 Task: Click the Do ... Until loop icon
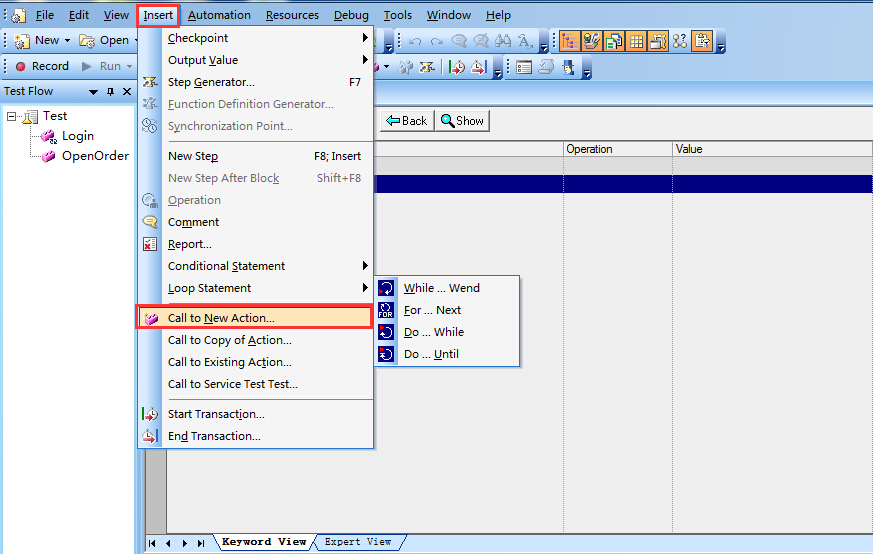click(x=387, y=354)
